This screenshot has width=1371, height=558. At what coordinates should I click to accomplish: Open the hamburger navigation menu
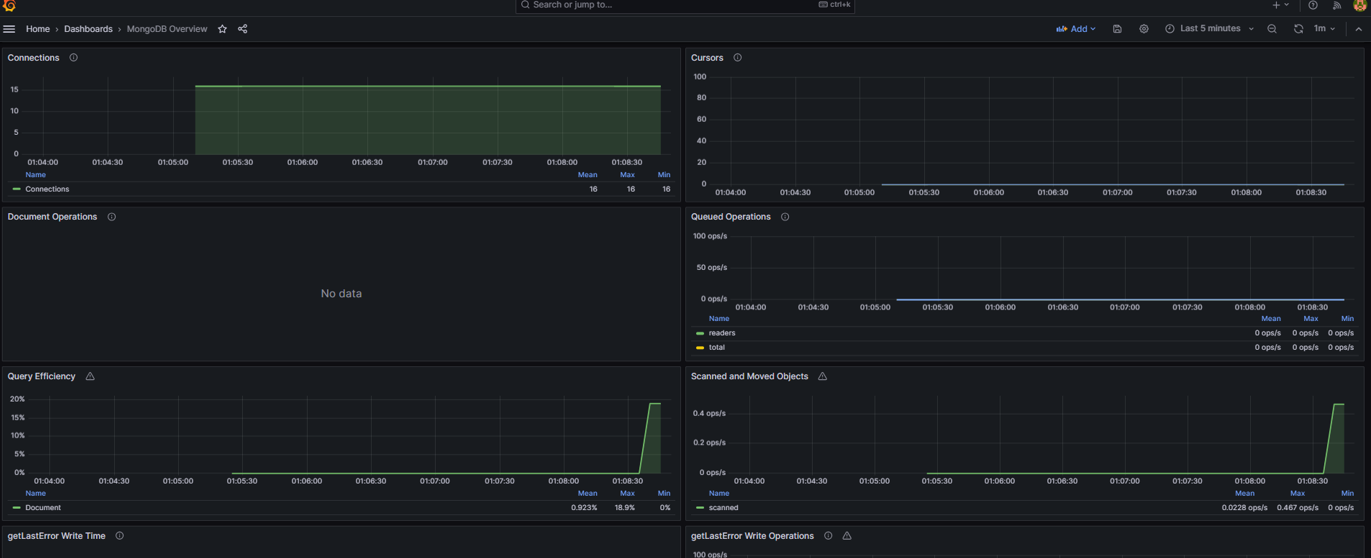coord(9,29)
